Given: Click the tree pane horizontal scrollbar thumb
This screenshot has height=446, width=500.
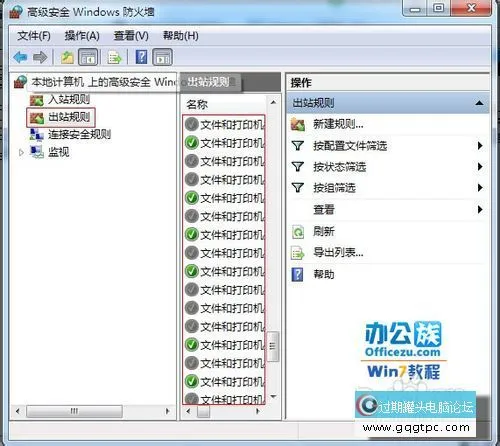Looking at the screenshot, I should (74, 411).
